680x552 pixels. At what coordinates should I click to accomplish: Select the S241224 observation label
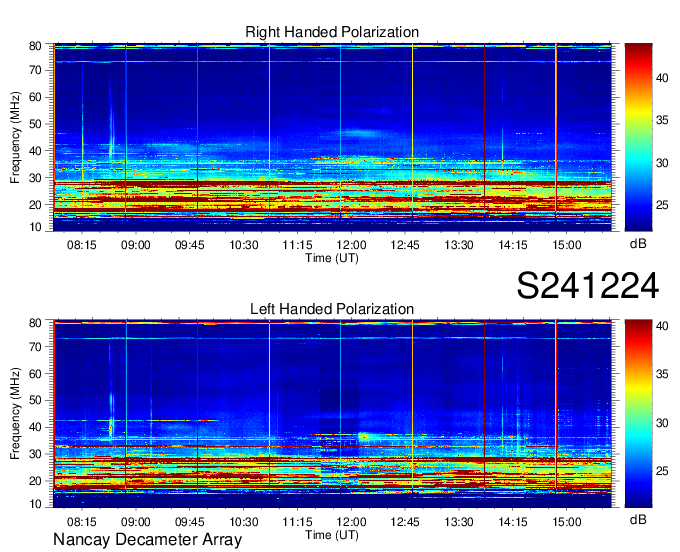[x=588, y=286]
